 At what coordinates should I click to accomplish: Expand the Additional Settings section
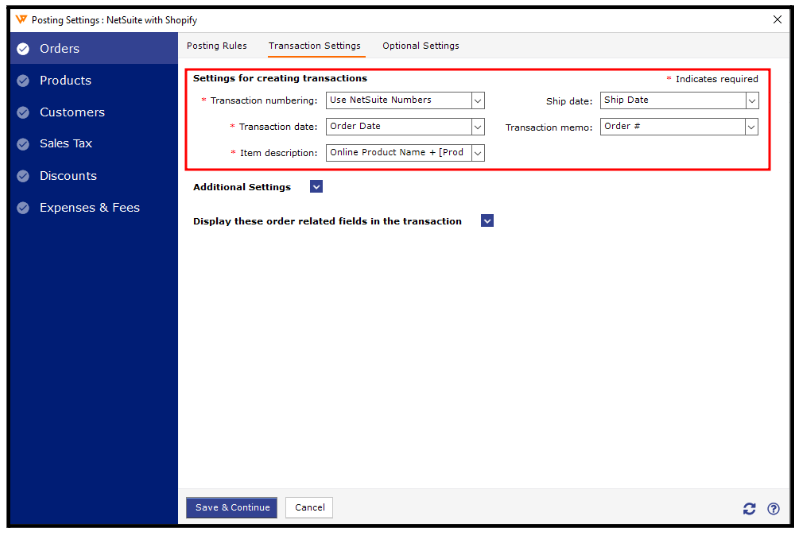tap(317, 187)
